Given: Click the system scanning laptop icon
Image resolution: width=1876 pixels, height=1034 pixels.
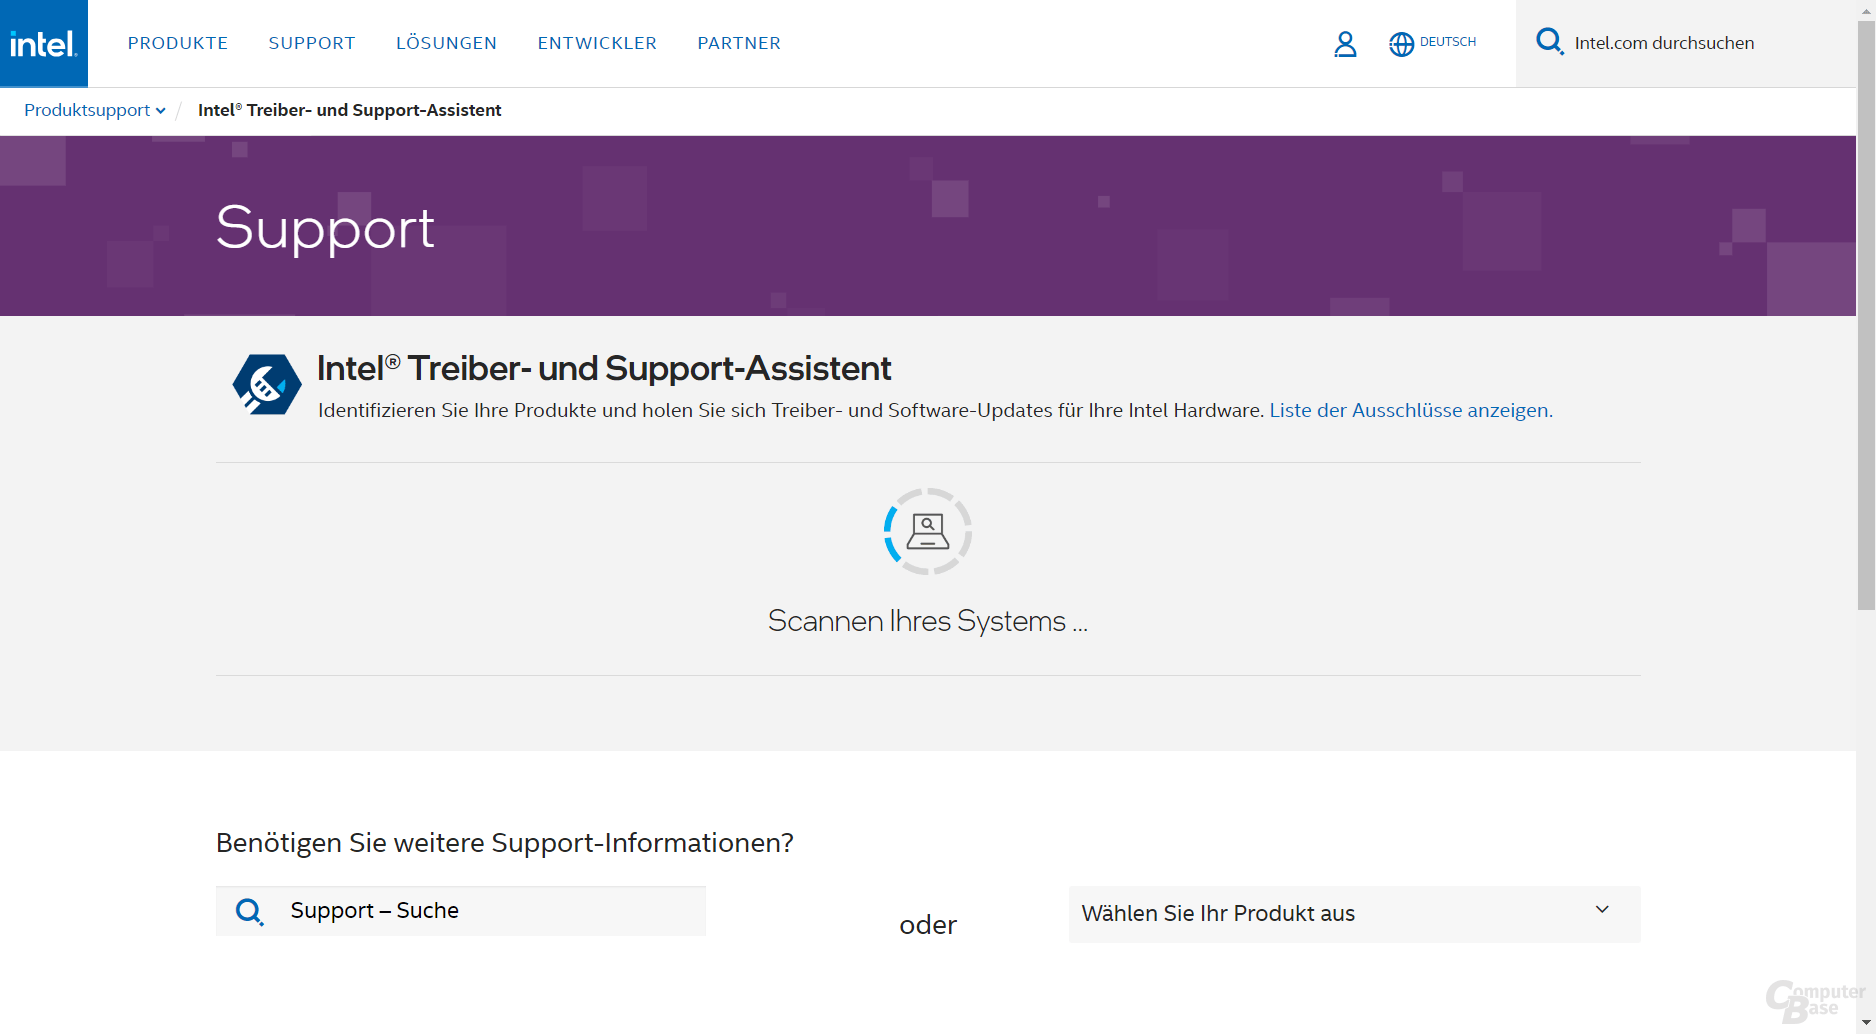Looking at the screenshot, I should pos(928,532).
